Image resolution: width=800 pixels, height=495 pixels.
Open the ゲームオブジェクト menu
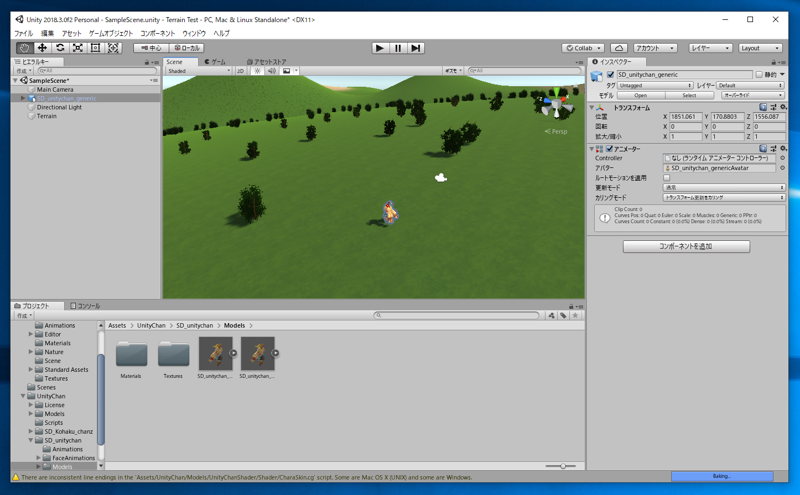coord(111,33)
